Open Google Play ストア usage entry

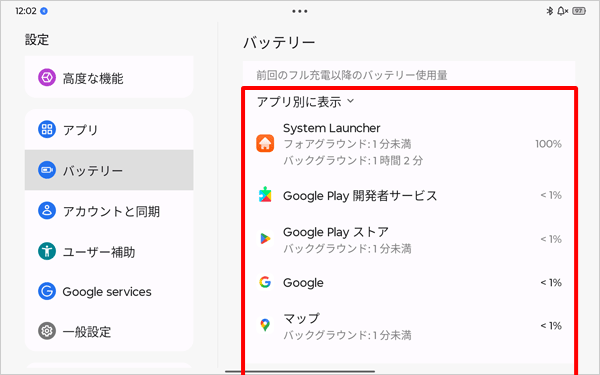click(x=409, y=240)
